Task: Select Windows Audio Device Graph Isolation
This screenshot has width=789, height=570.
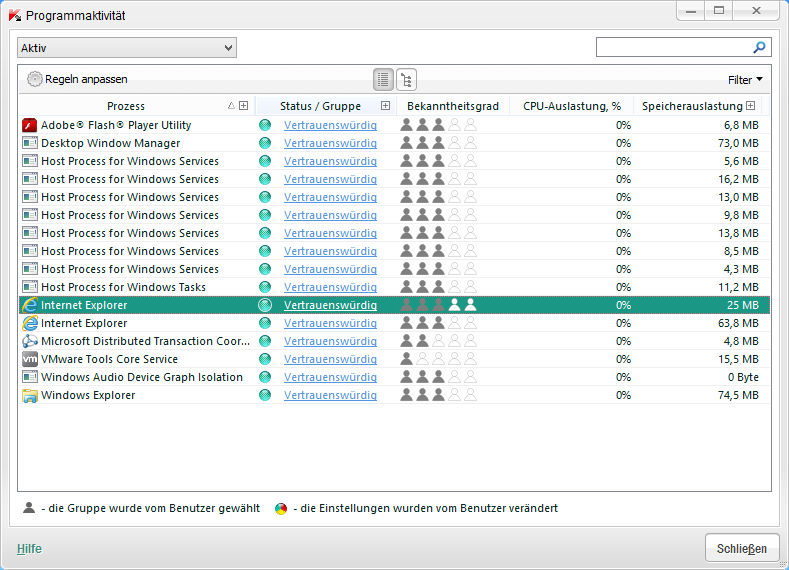Action: click(x=142, y=377)
